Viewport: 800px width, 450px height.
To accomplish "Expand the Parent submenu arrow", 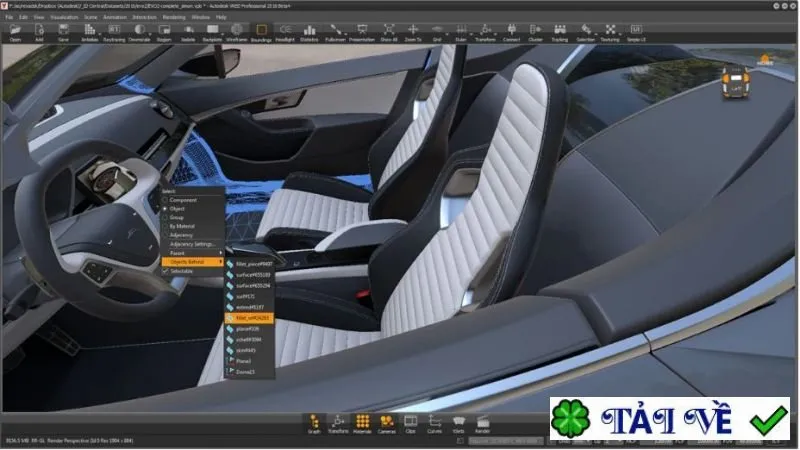I will coord(220,253).
